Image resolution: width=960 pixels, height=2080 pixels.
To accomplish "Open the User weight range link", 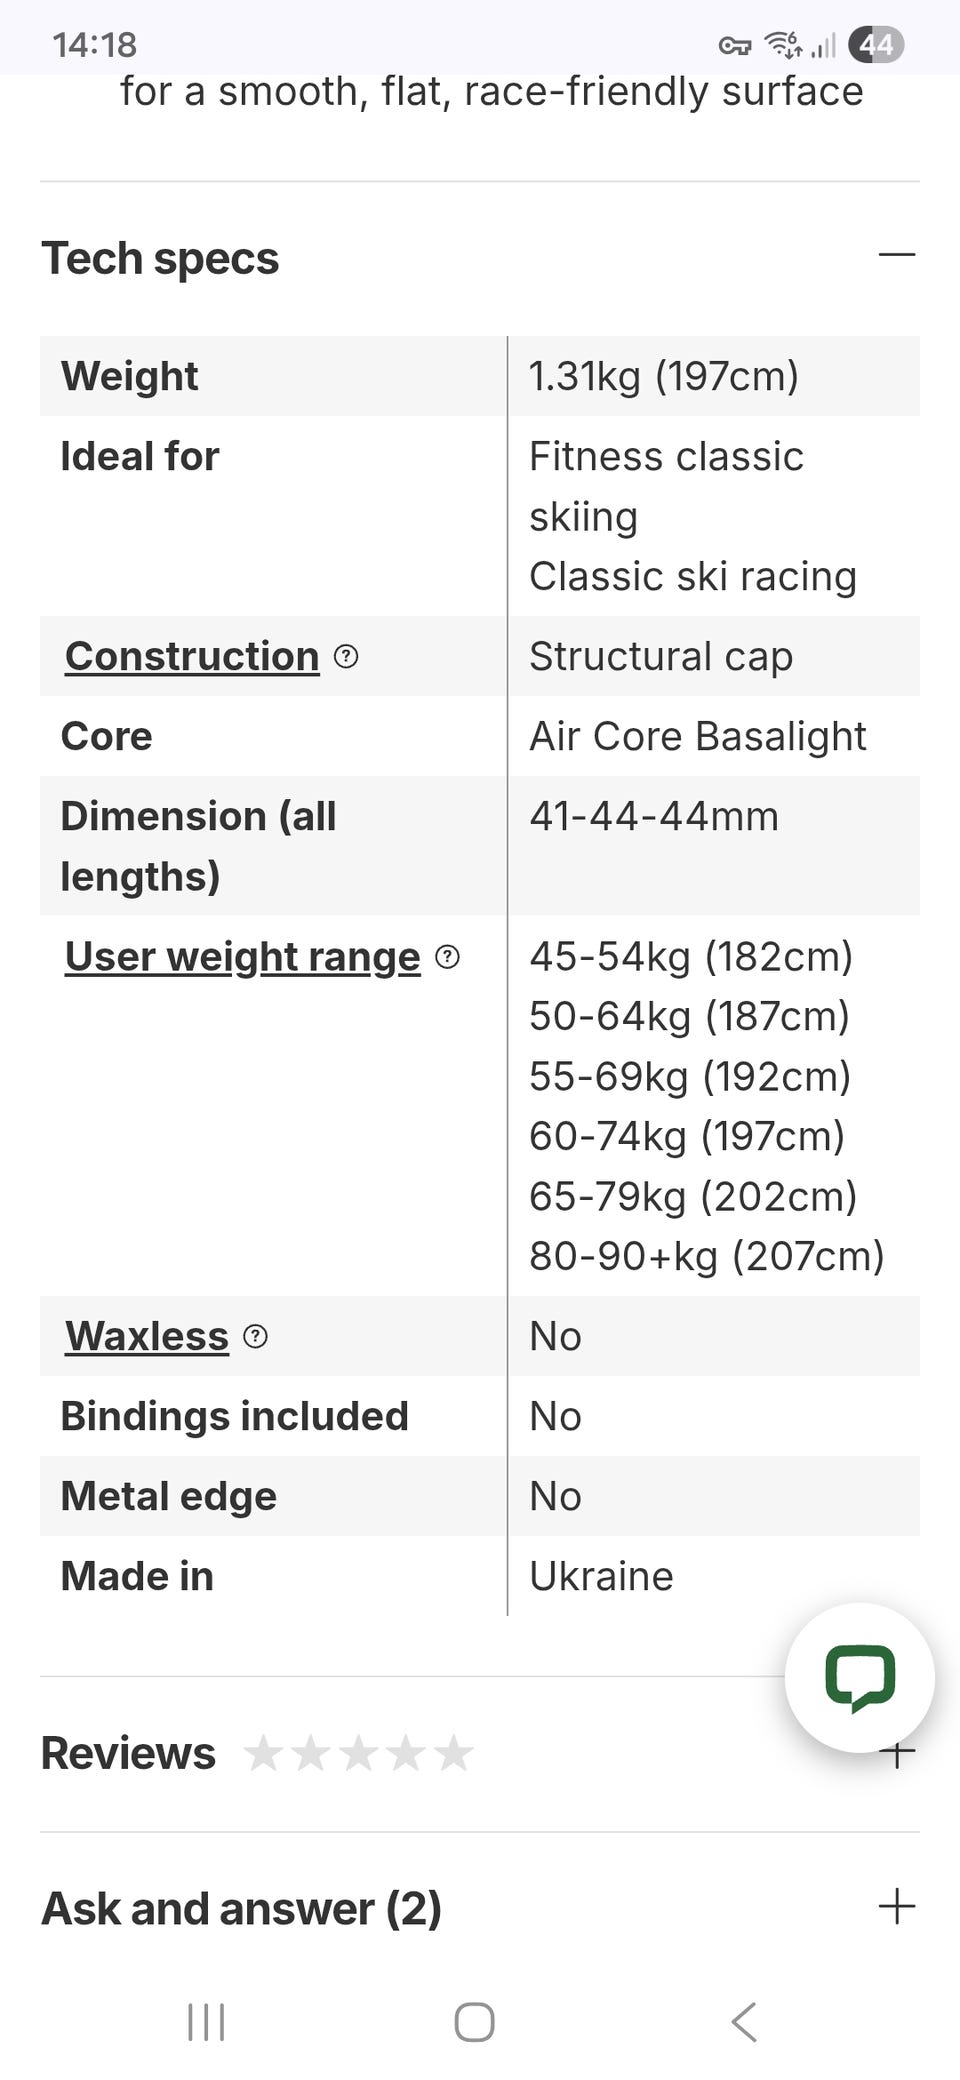I will [243, 957].
